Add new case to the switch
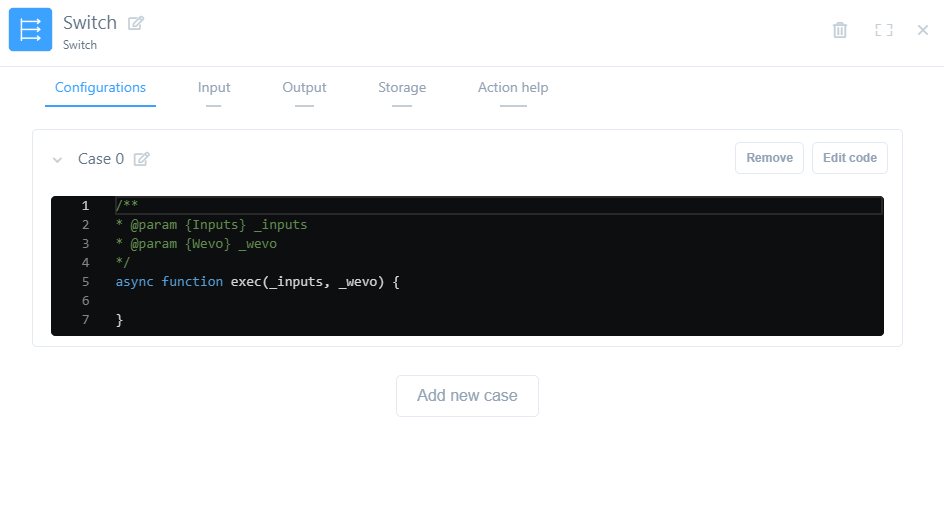This screenshot has width=944, height=510. tap(467, 396)
